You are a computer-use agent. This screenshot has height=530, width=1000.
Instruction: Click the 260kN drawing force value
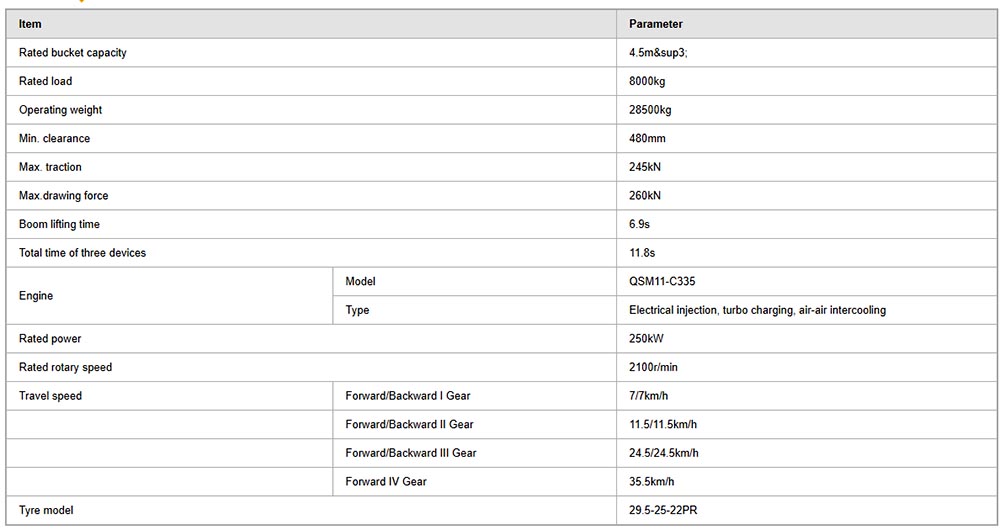click(645, 196)
